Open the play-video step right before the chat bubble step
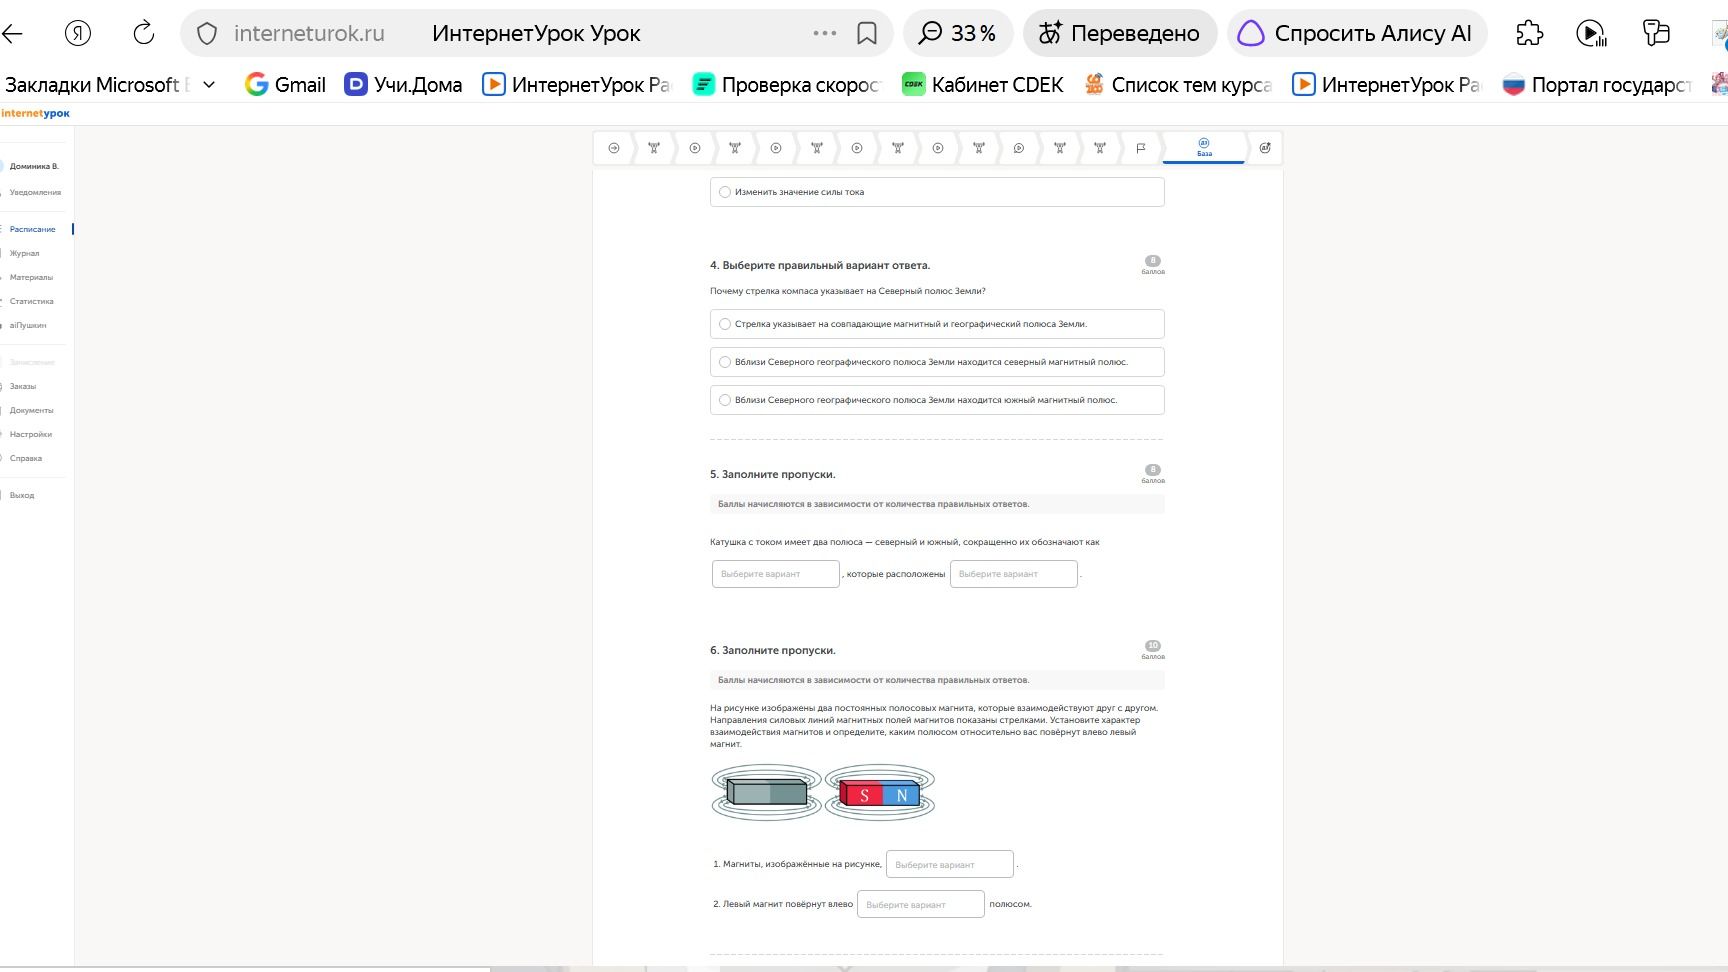 click(938, 148)
